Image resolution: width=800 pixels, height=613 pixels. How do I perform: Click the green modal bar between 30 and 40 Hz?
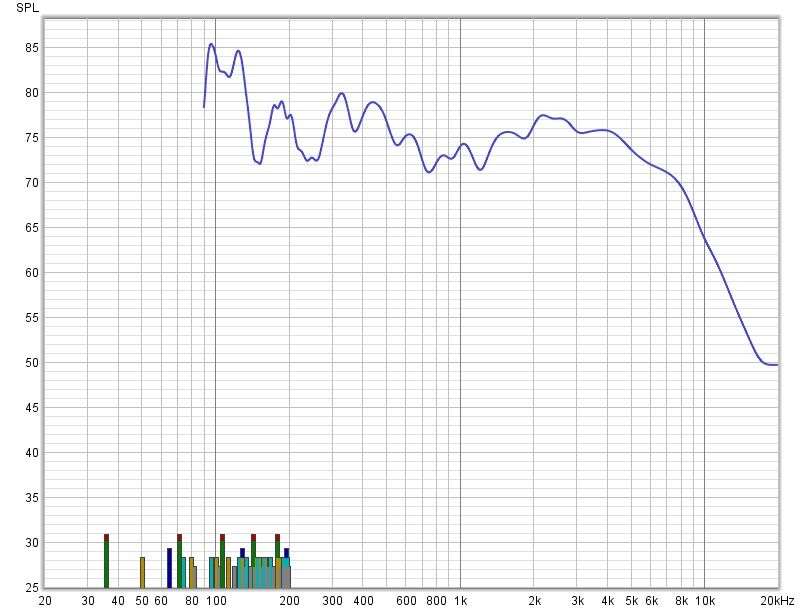[x=106, y=561]
